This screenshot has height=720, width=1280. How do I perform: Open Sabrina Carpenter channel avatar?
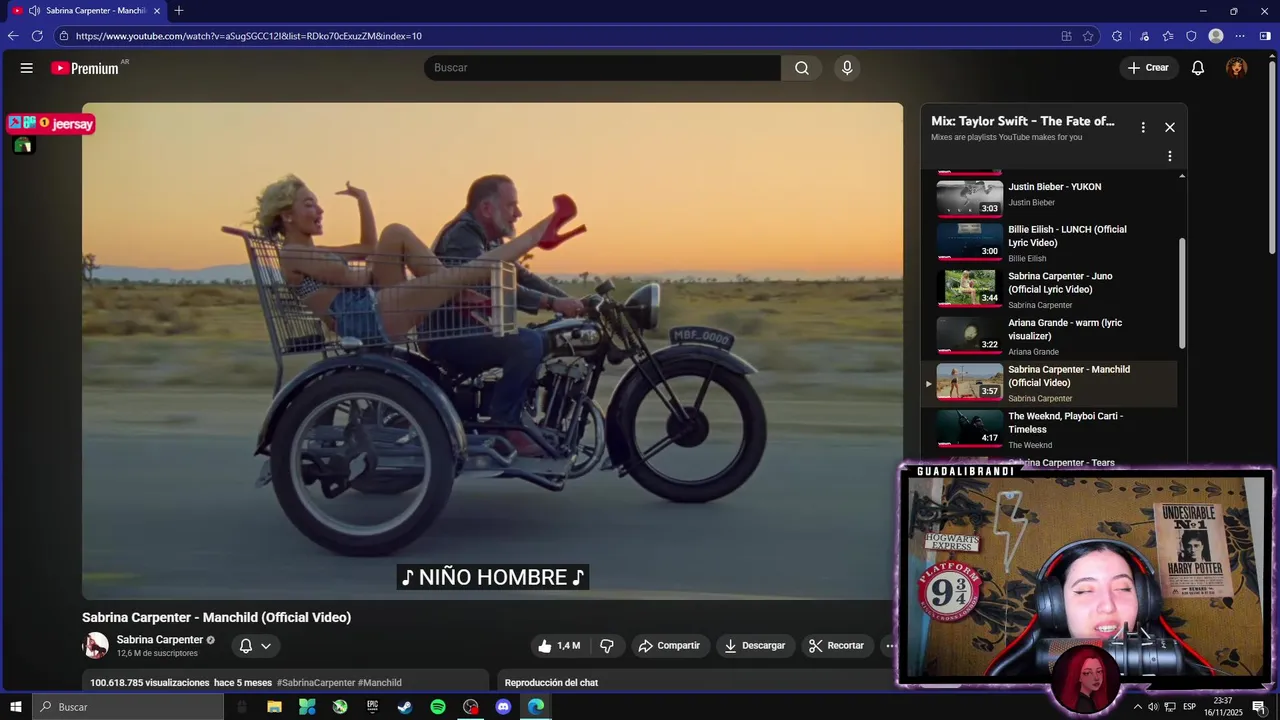click(x=96, y=646)
